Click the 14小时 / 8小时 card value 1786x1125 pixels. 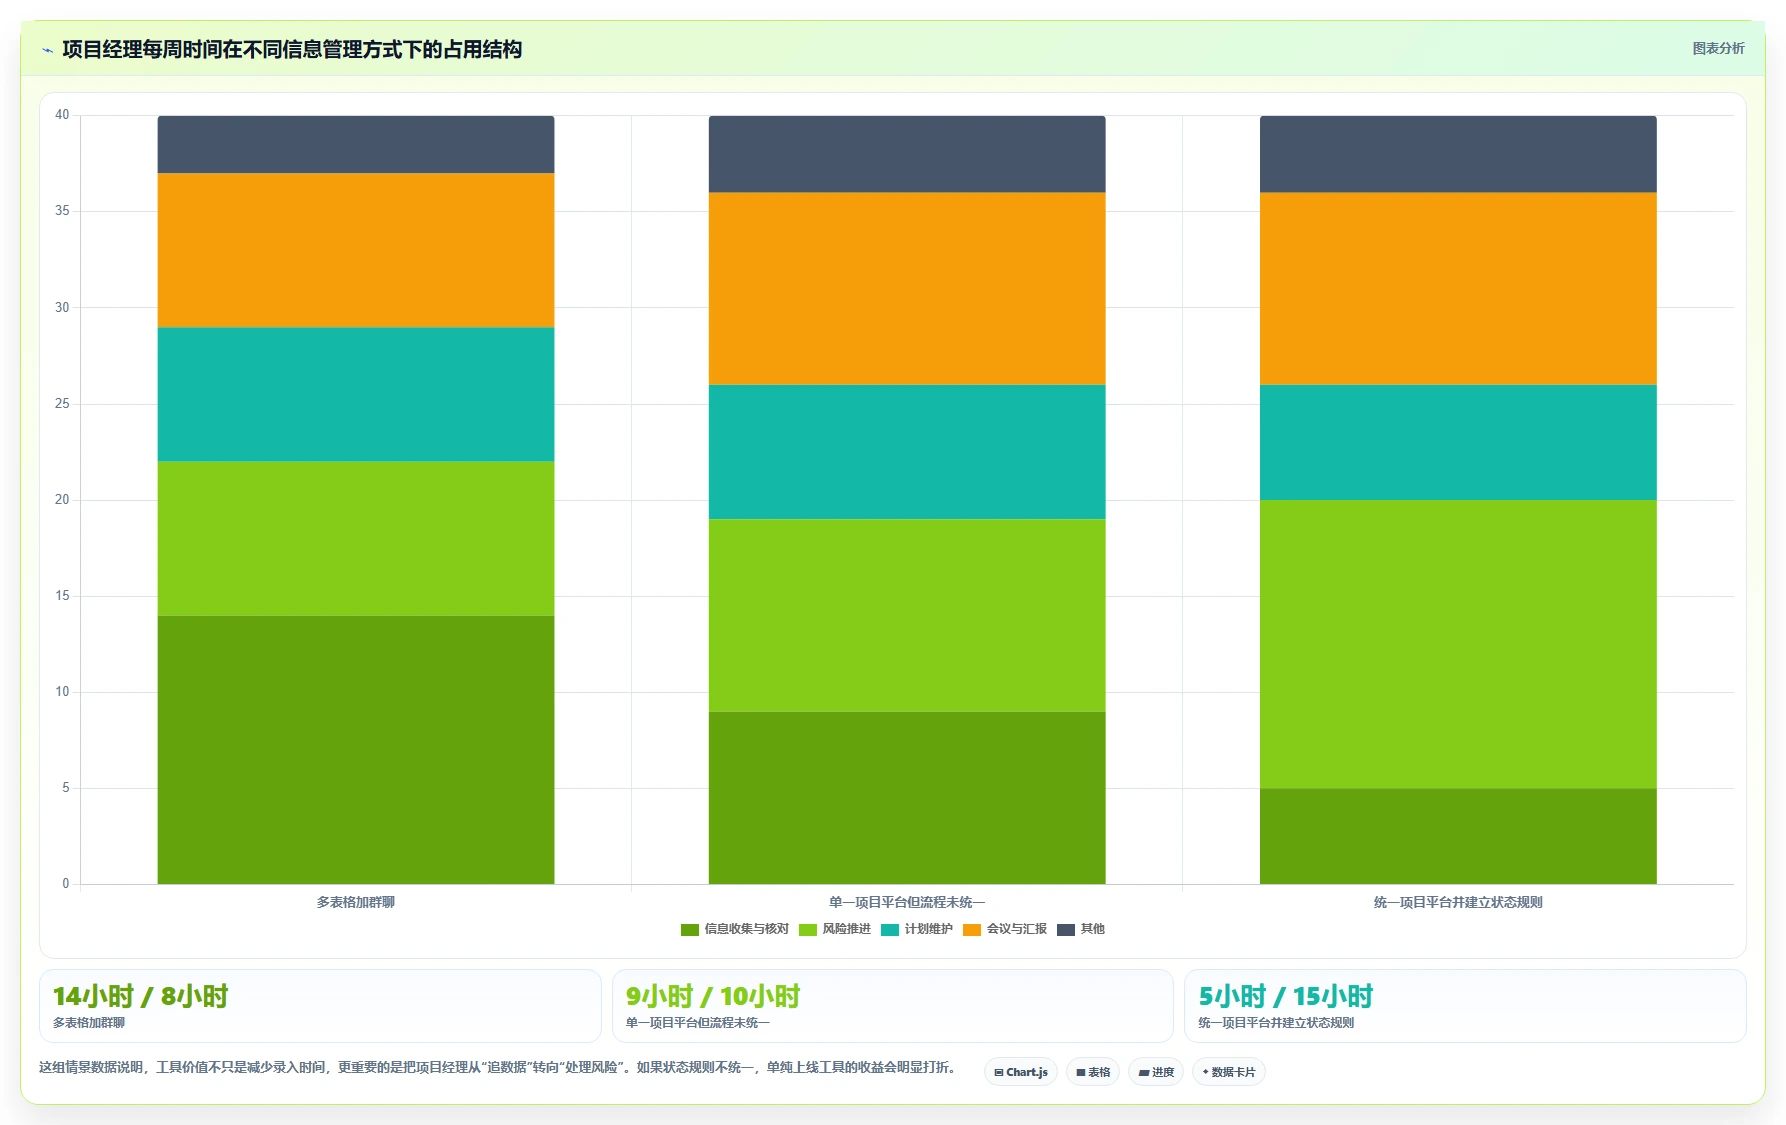(x=141, y=996)
